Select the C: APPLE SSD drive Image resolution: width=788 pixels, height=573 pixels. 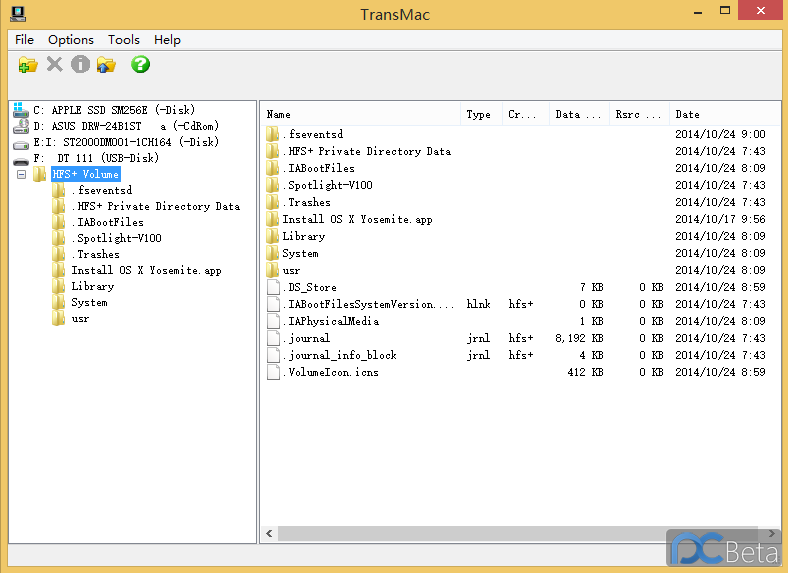click(x=113, y=110)
